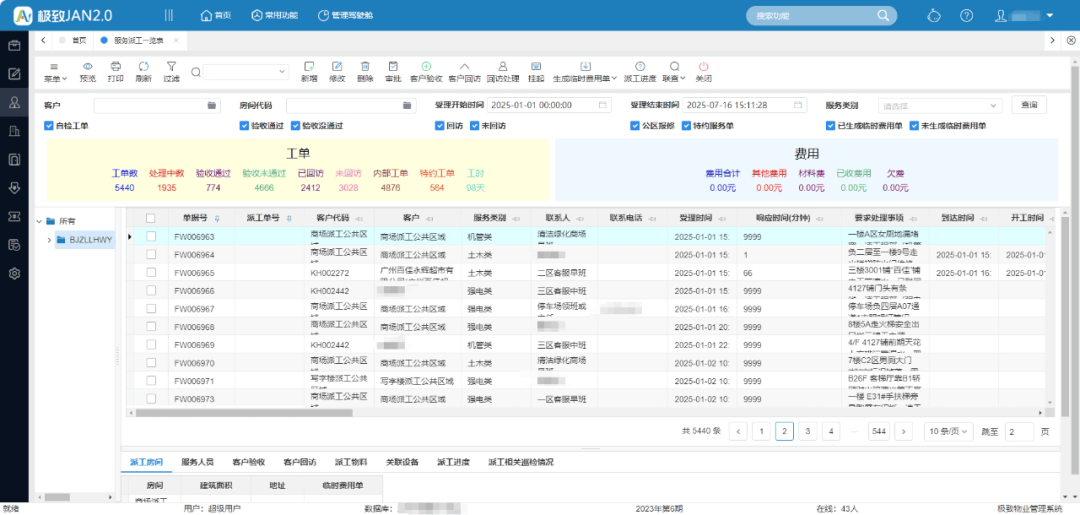Click the 刷新 (refresh) icon
This screenshot has height=515, width=1080.
click(144, 66)
